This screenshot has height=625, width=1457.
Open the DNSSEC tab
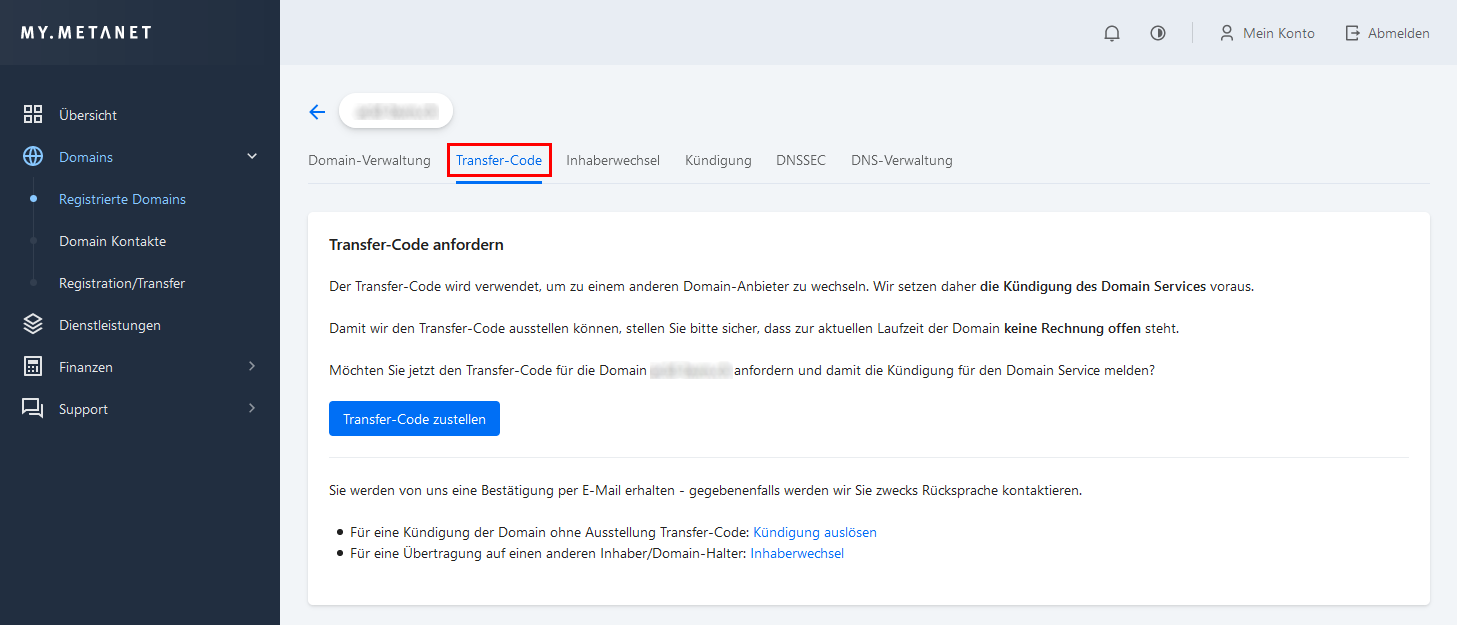tap(800, 160)
